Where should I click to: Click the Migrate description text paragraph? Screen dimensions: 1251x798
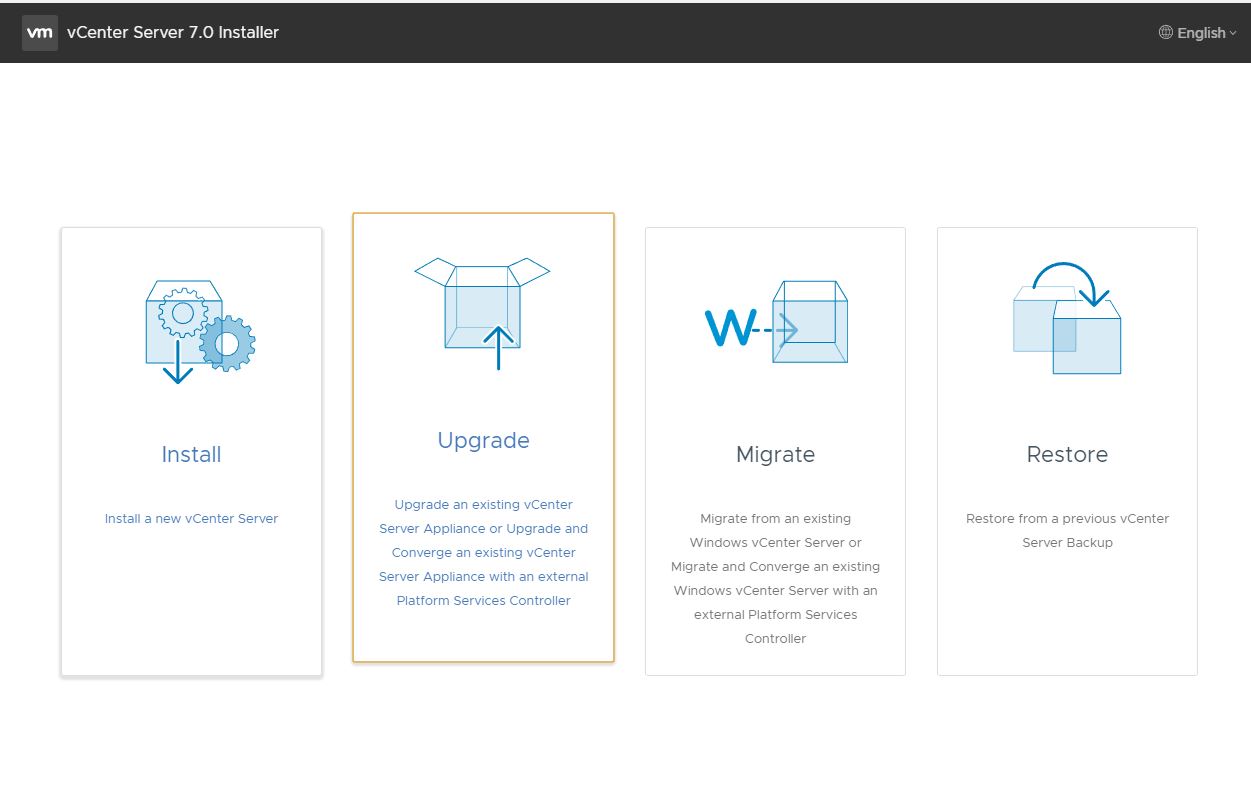[x=776, y=578]
